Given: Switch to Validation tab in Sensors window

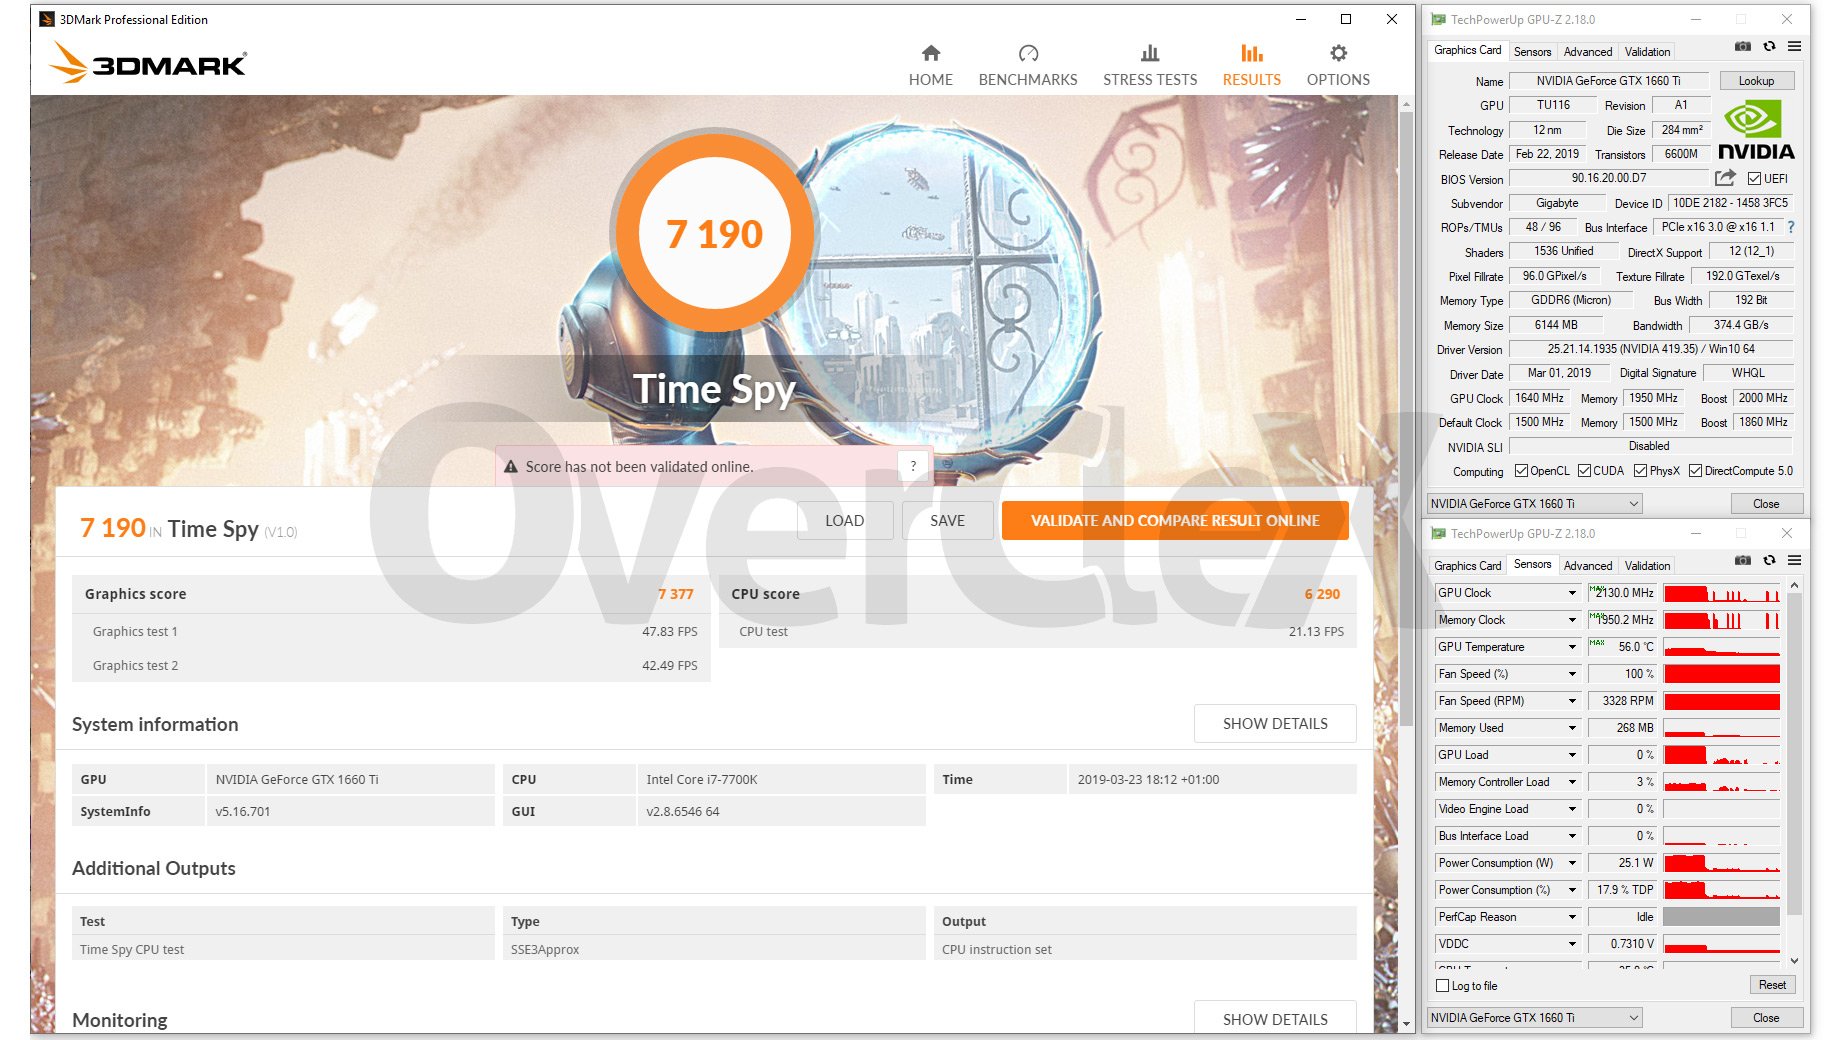Looking at the screenshot, I should 1646,566.
